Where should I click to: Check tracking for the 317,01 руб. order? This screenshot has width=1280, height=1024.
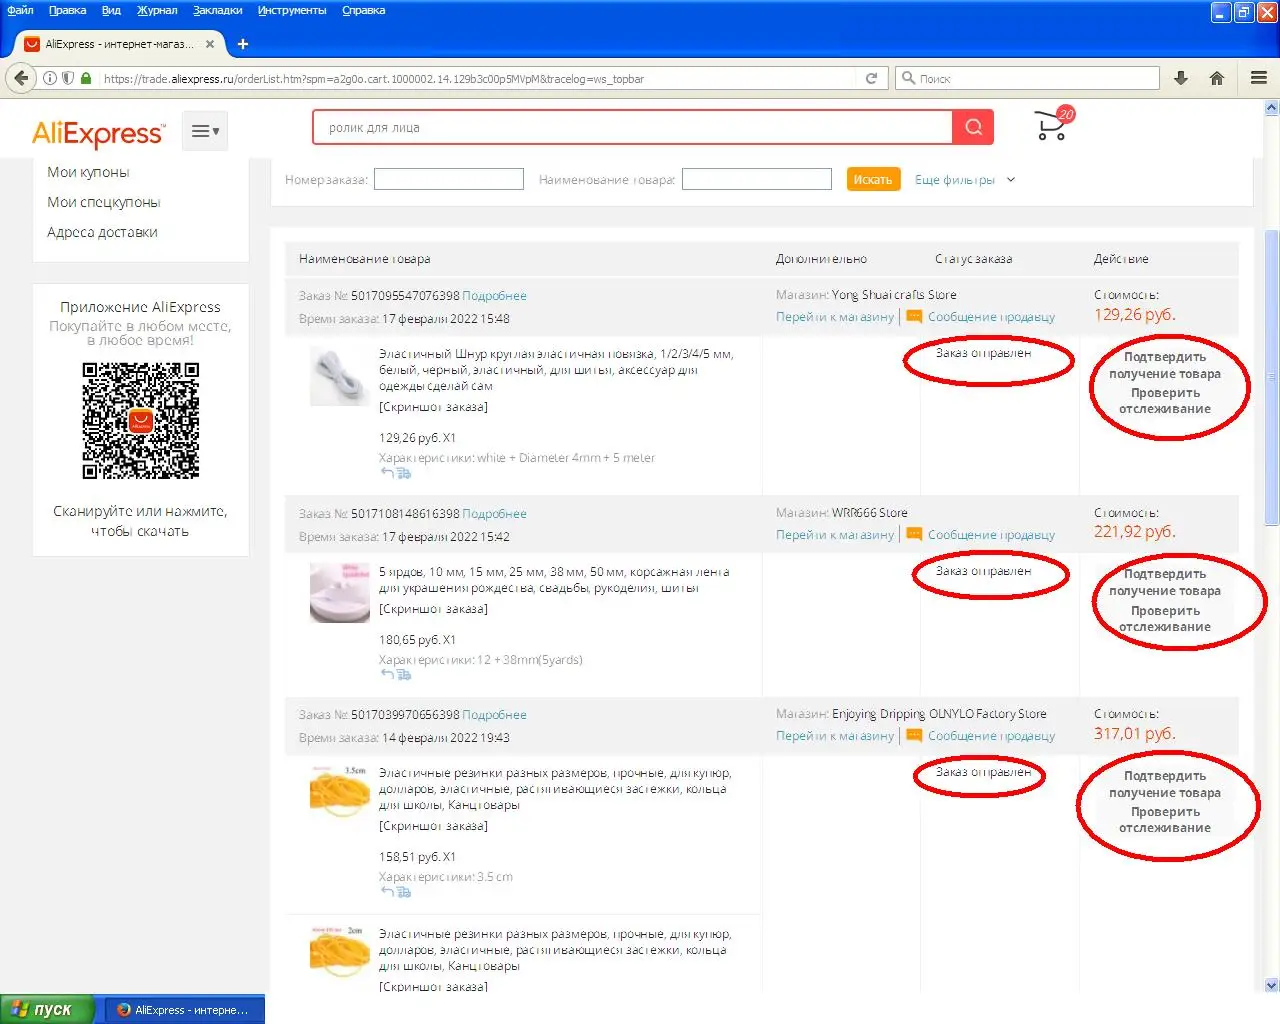(x=1165, y=820)
